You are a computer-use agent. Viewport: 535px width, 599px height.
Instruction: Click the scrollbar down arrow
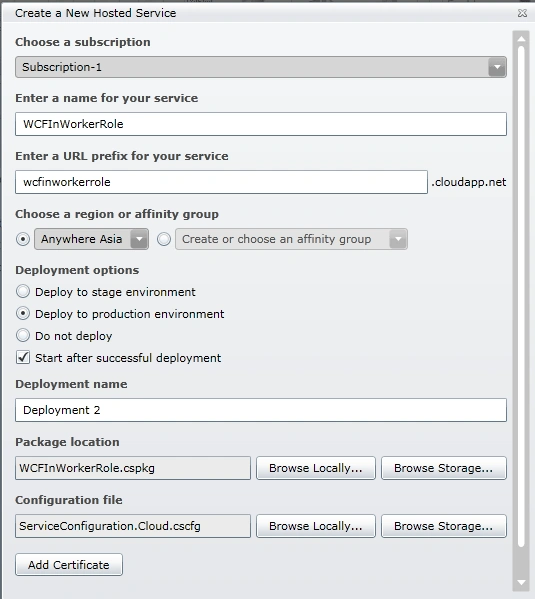(521, 583)
